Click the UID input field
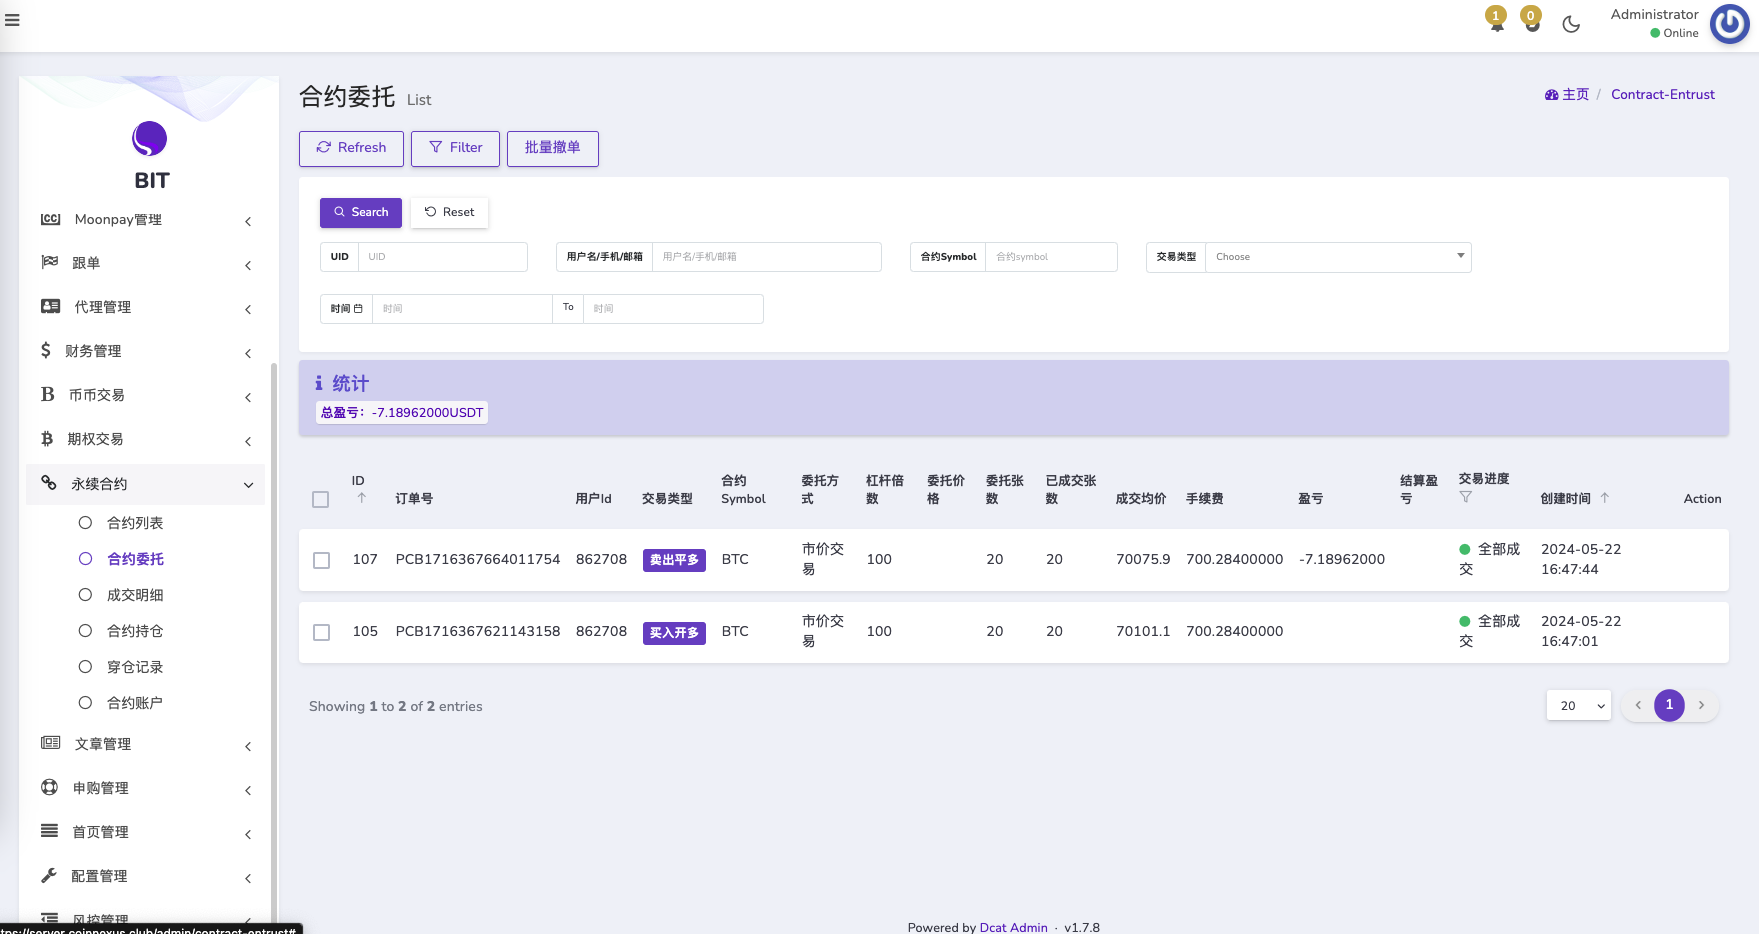This screenshot has width=1759, height=934. pos(442,257)
